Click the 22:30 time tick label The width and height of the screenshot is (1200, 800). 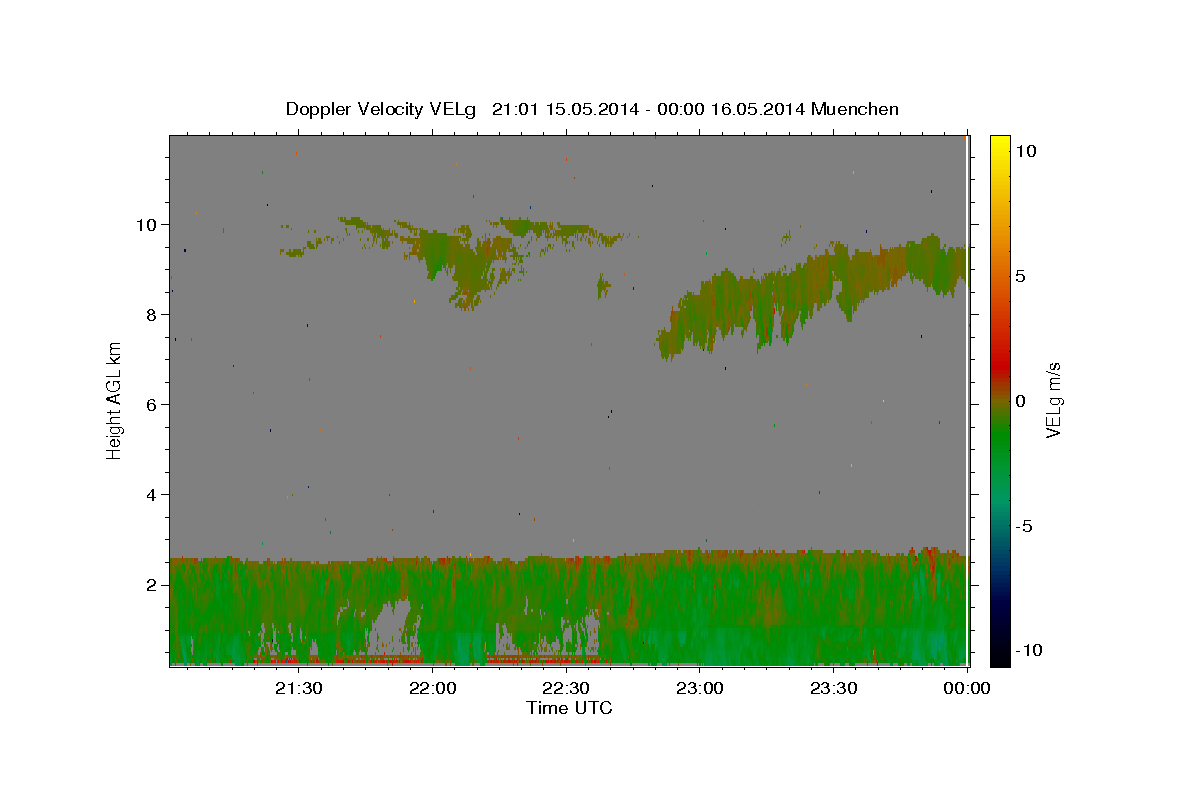click(566, 688)
